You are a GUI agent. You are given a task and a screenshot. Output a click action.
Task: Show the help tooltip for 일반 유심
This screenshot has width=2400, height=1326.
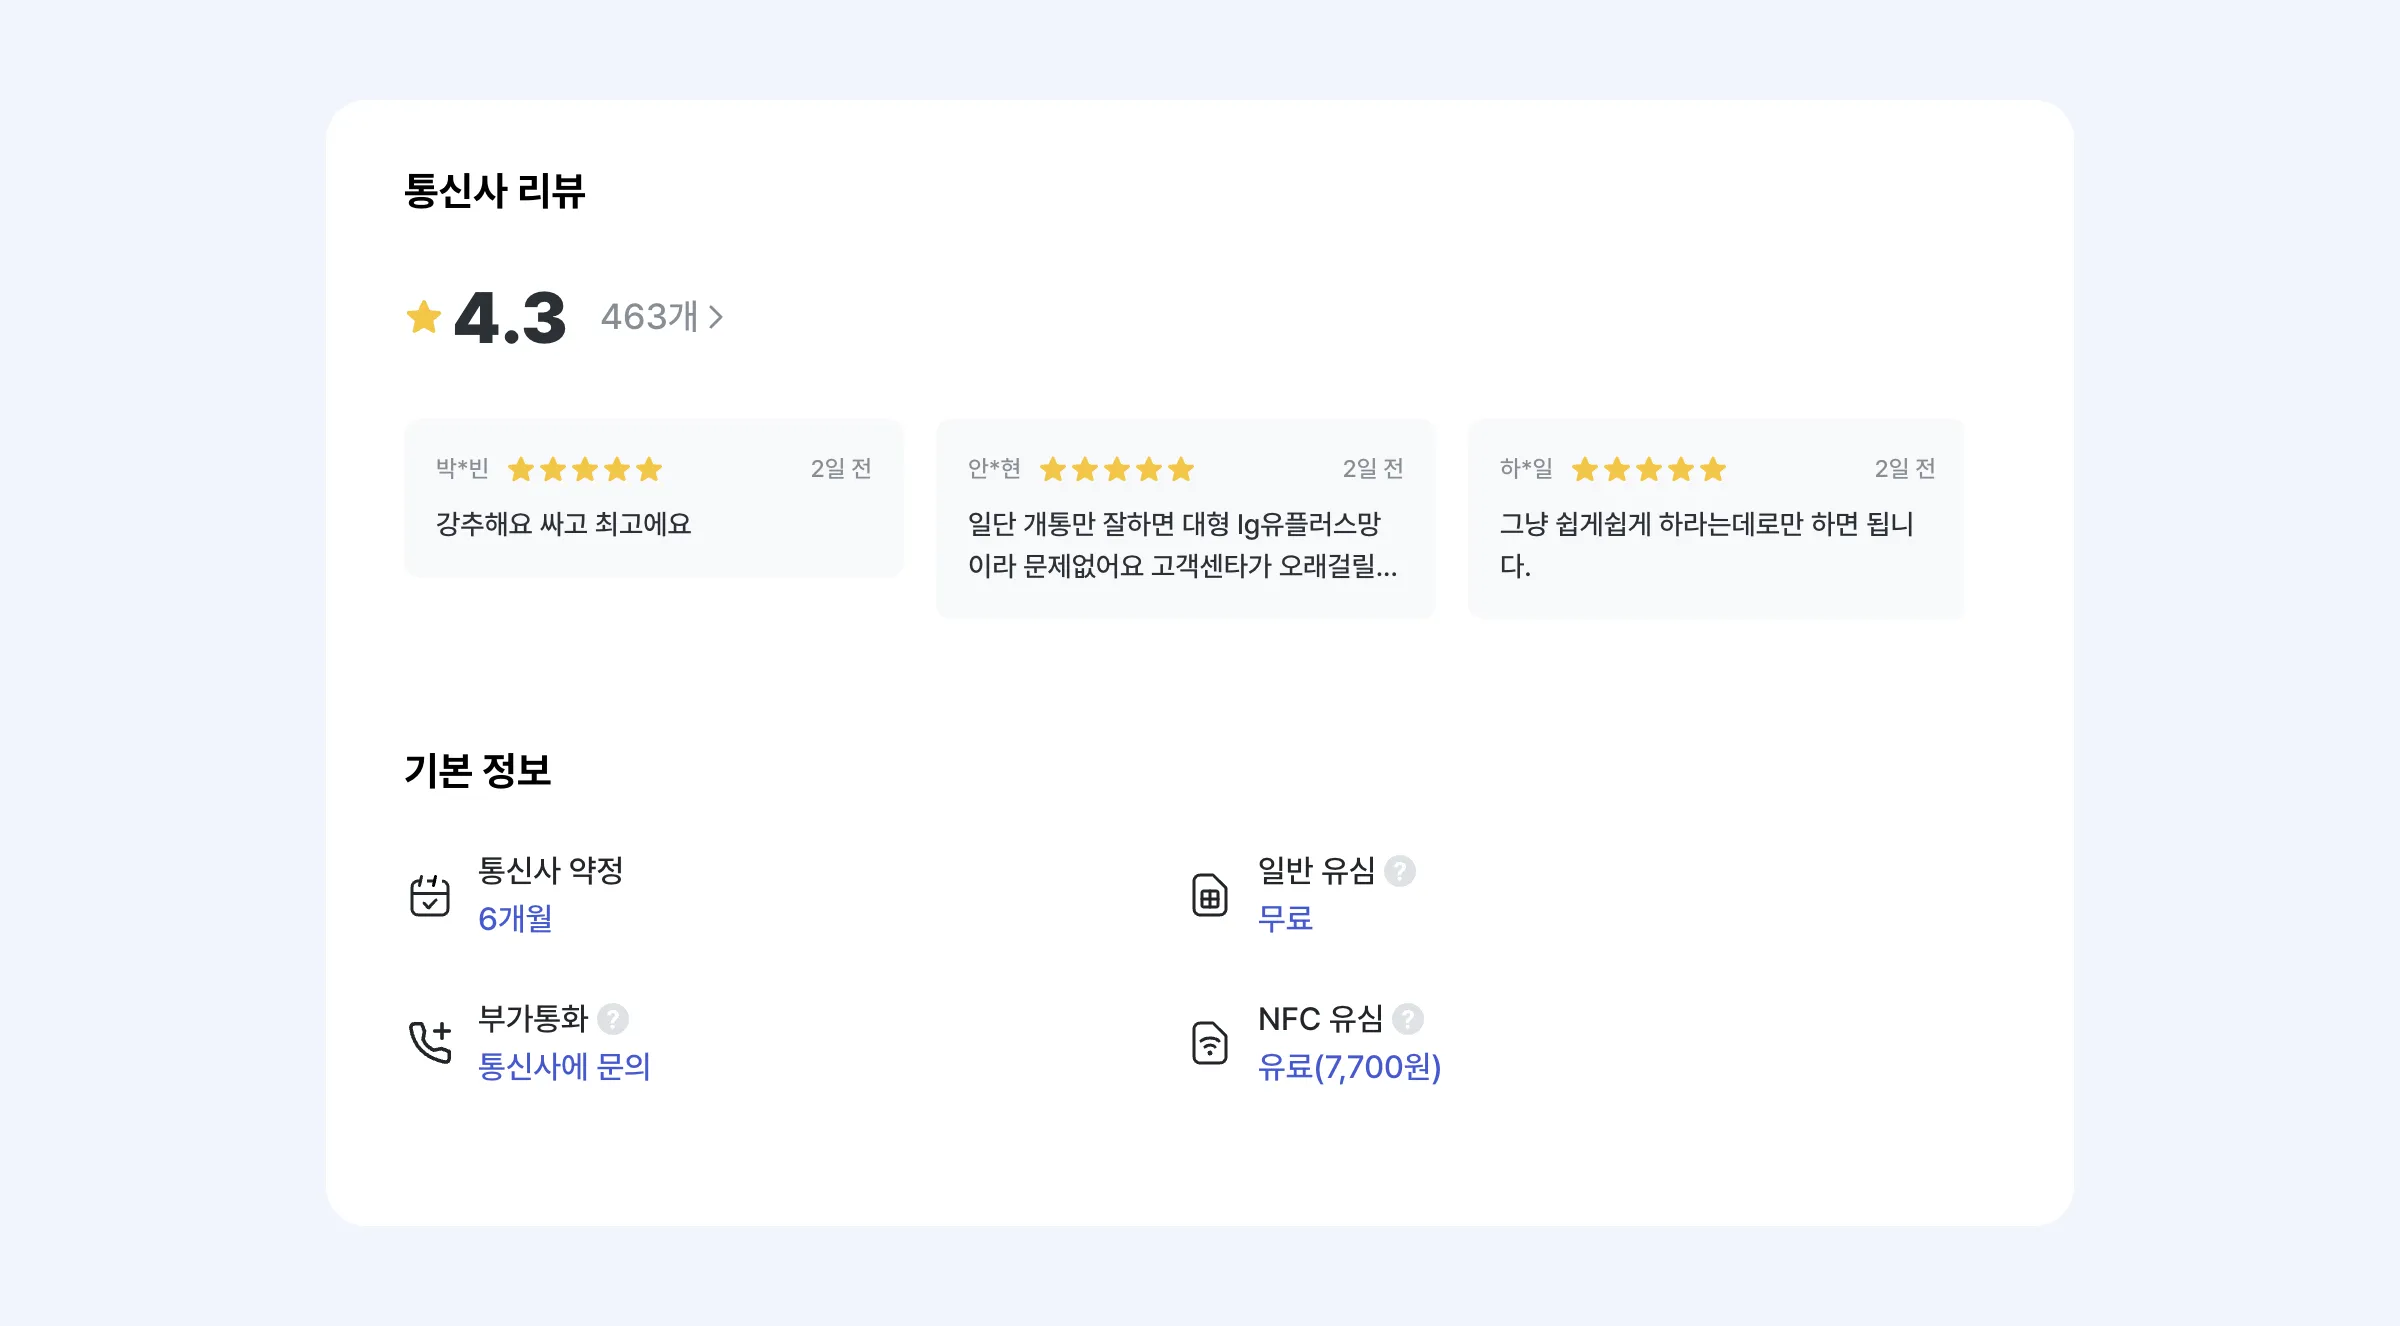(1400, 871)
